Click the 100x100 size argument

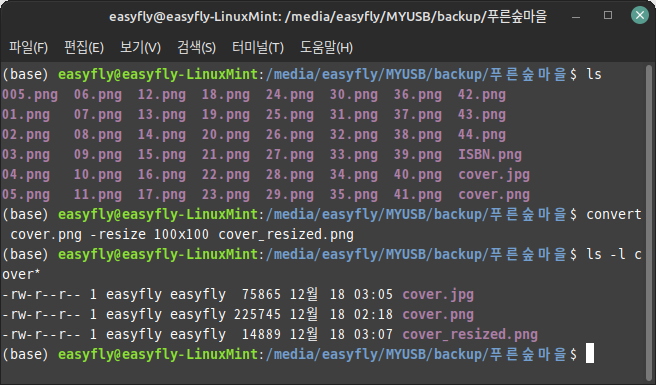(x=182, y=234)
